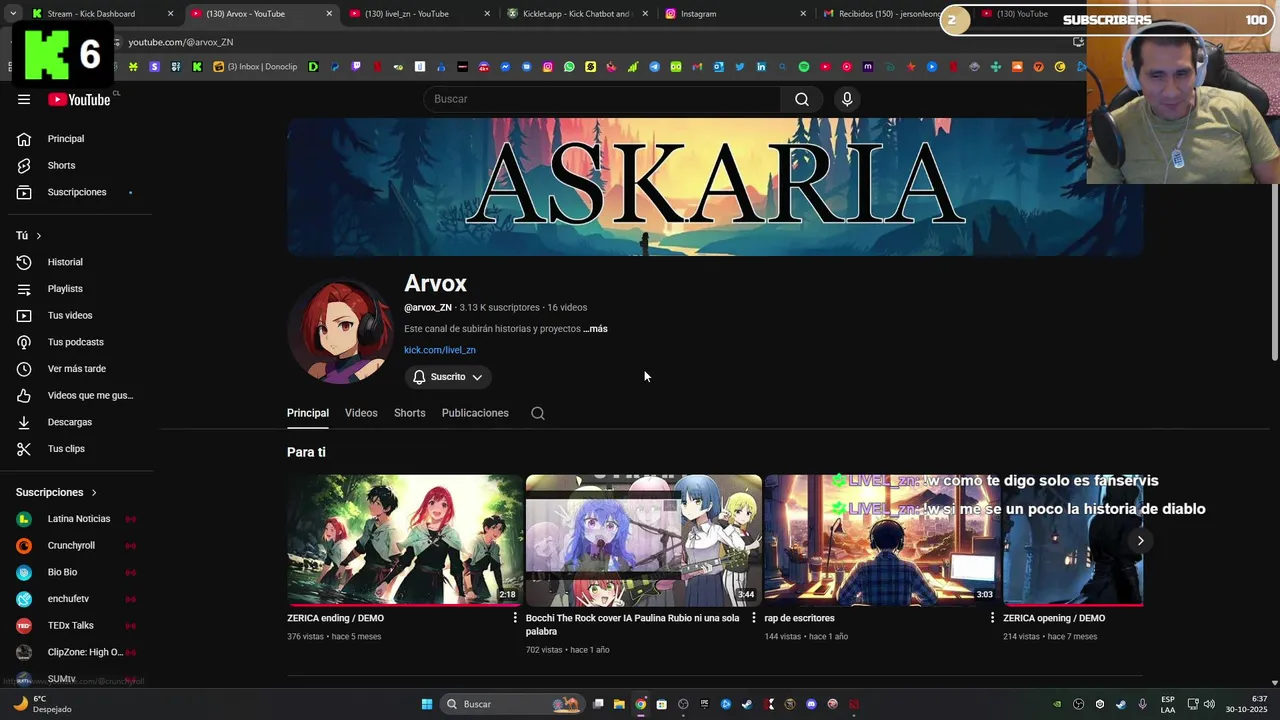1280x720 pixels.
Task: Open Latina Noticias subscription
Action: (80, 519)
